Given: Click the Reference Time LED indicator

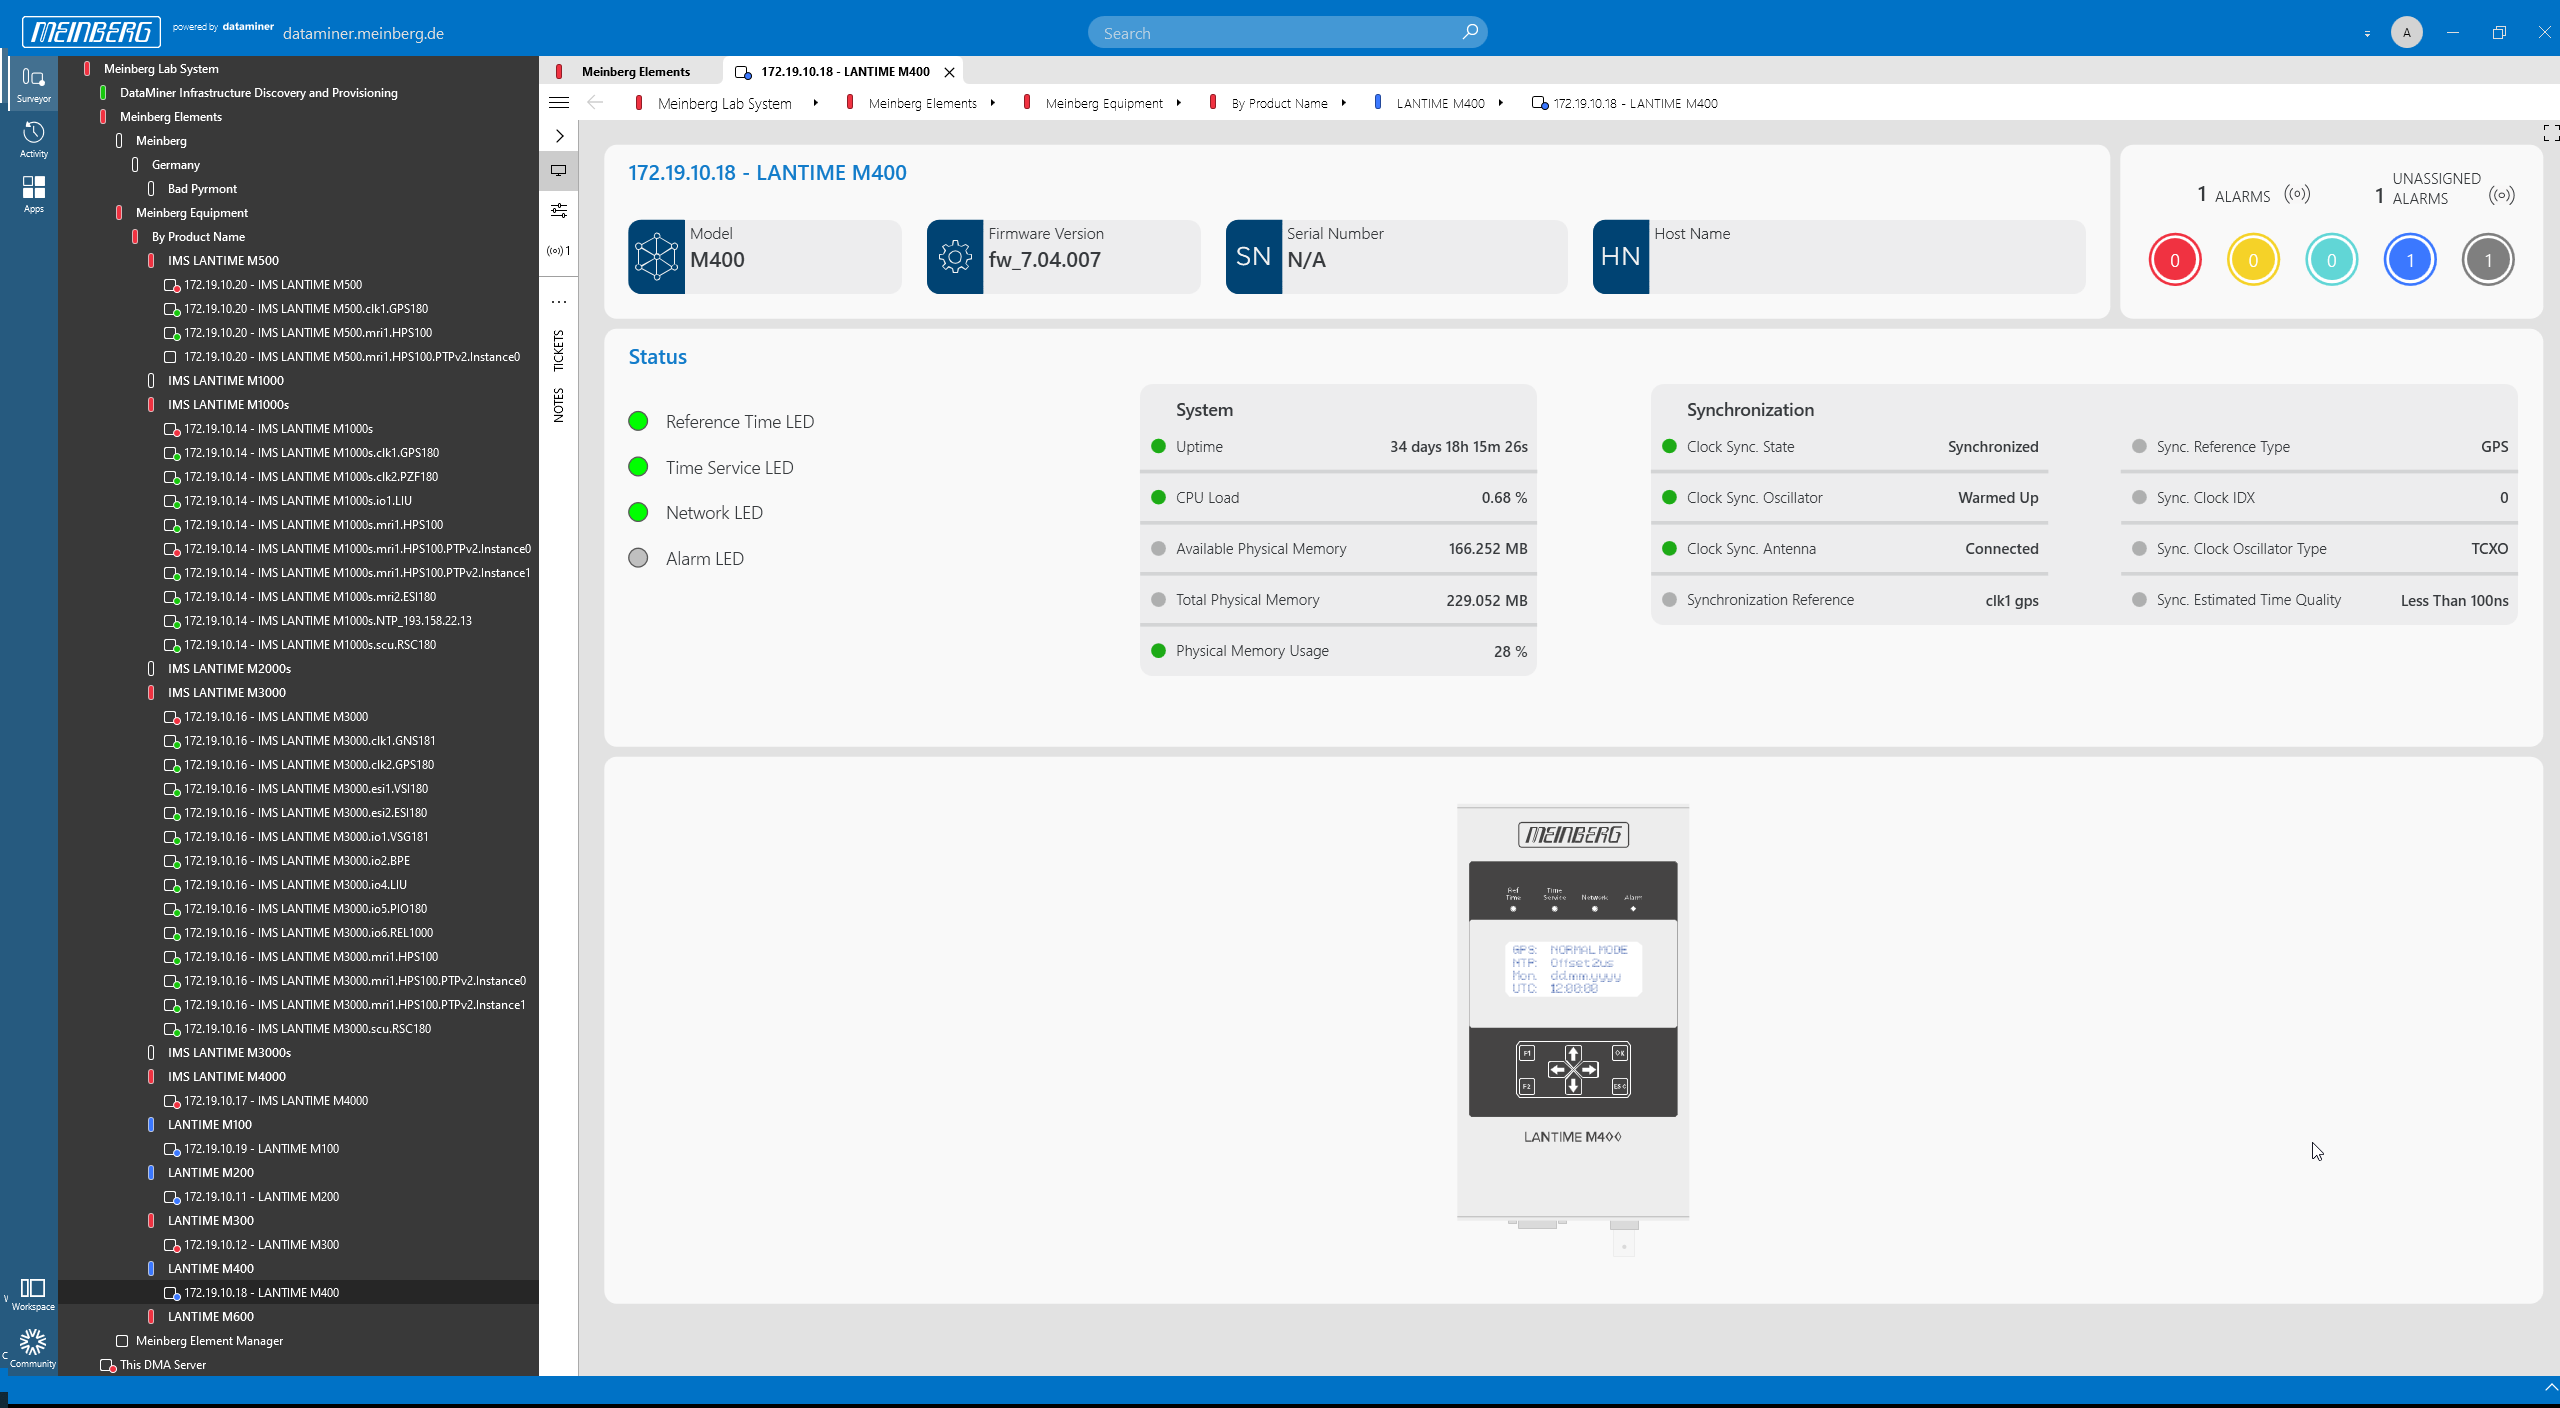Looking at the screenshot, I should [638, 421].
